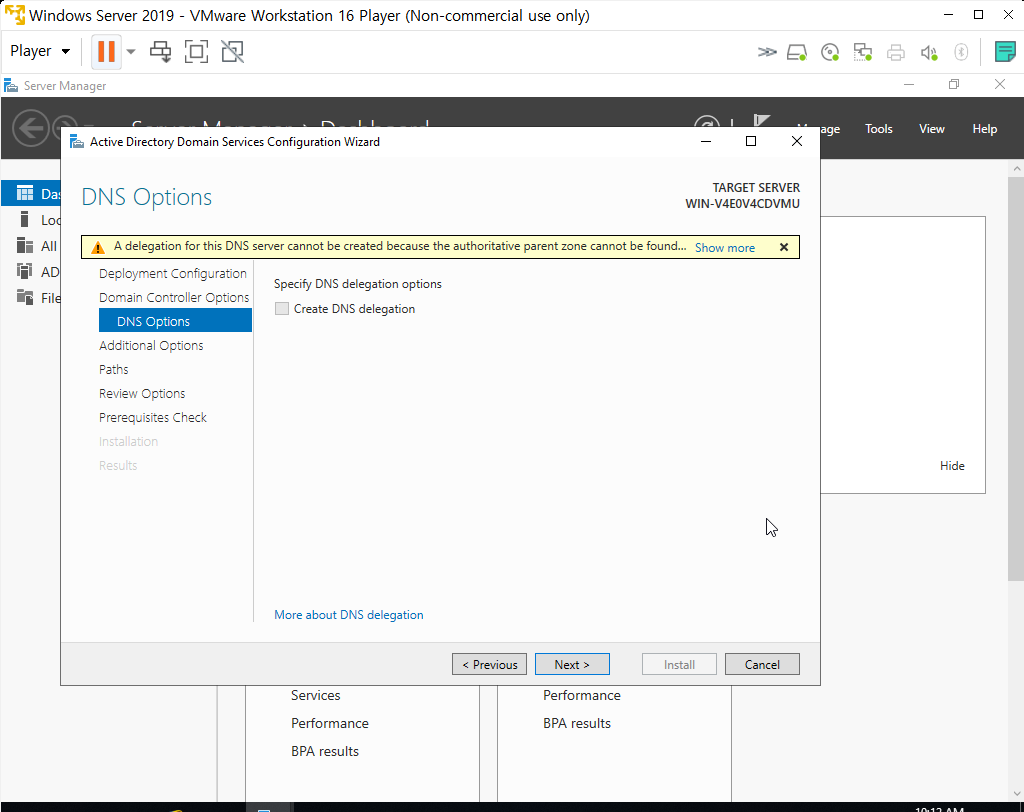
Task: Click the Bluetooth device icon
Action: click(x=961, y=52)
